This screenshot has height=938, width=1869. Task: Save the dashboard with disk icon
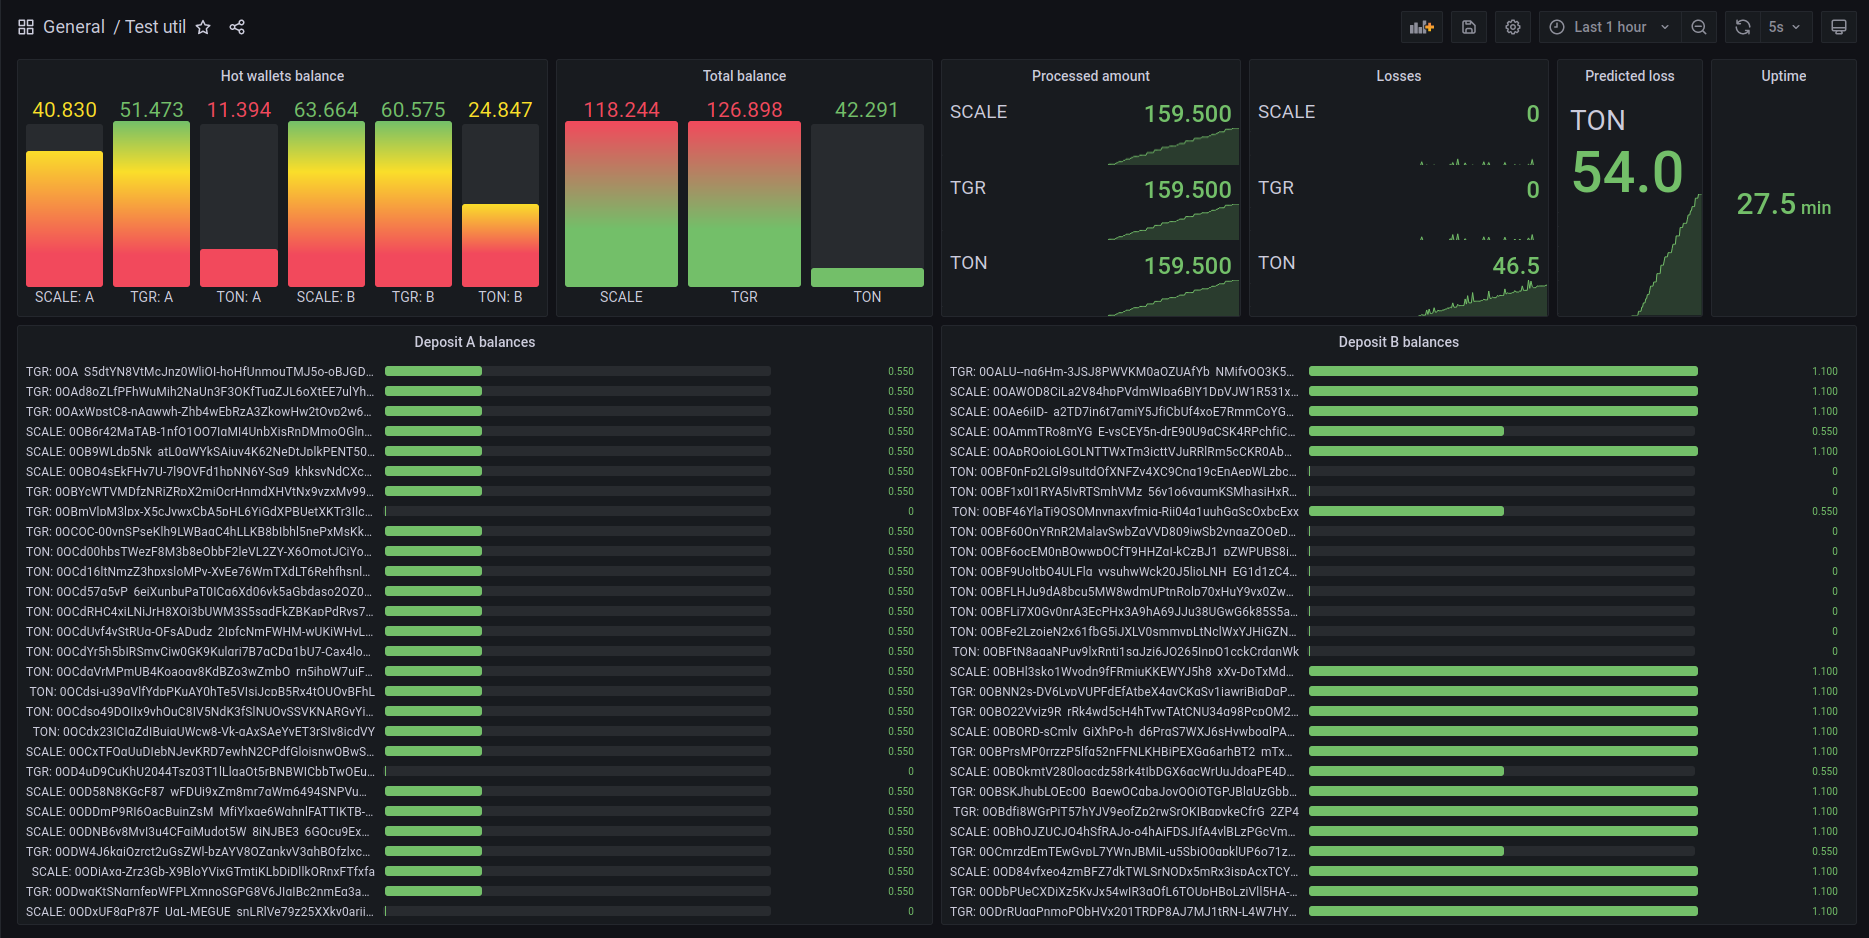(x=1469, y=27)
